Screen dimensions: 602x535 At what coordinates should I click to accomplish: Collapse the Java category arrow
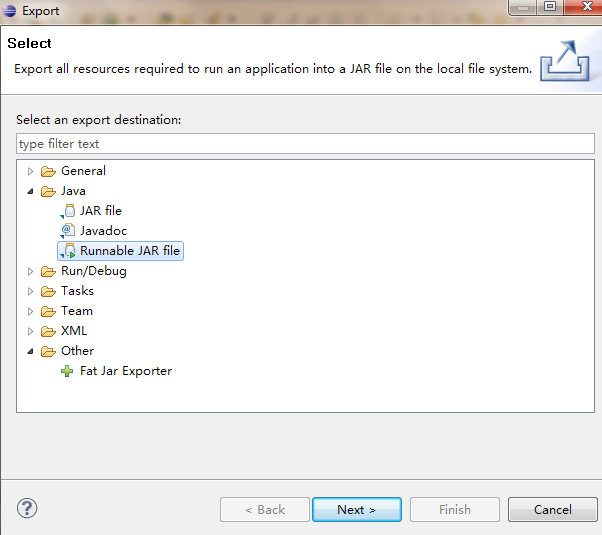click(31, 191)
